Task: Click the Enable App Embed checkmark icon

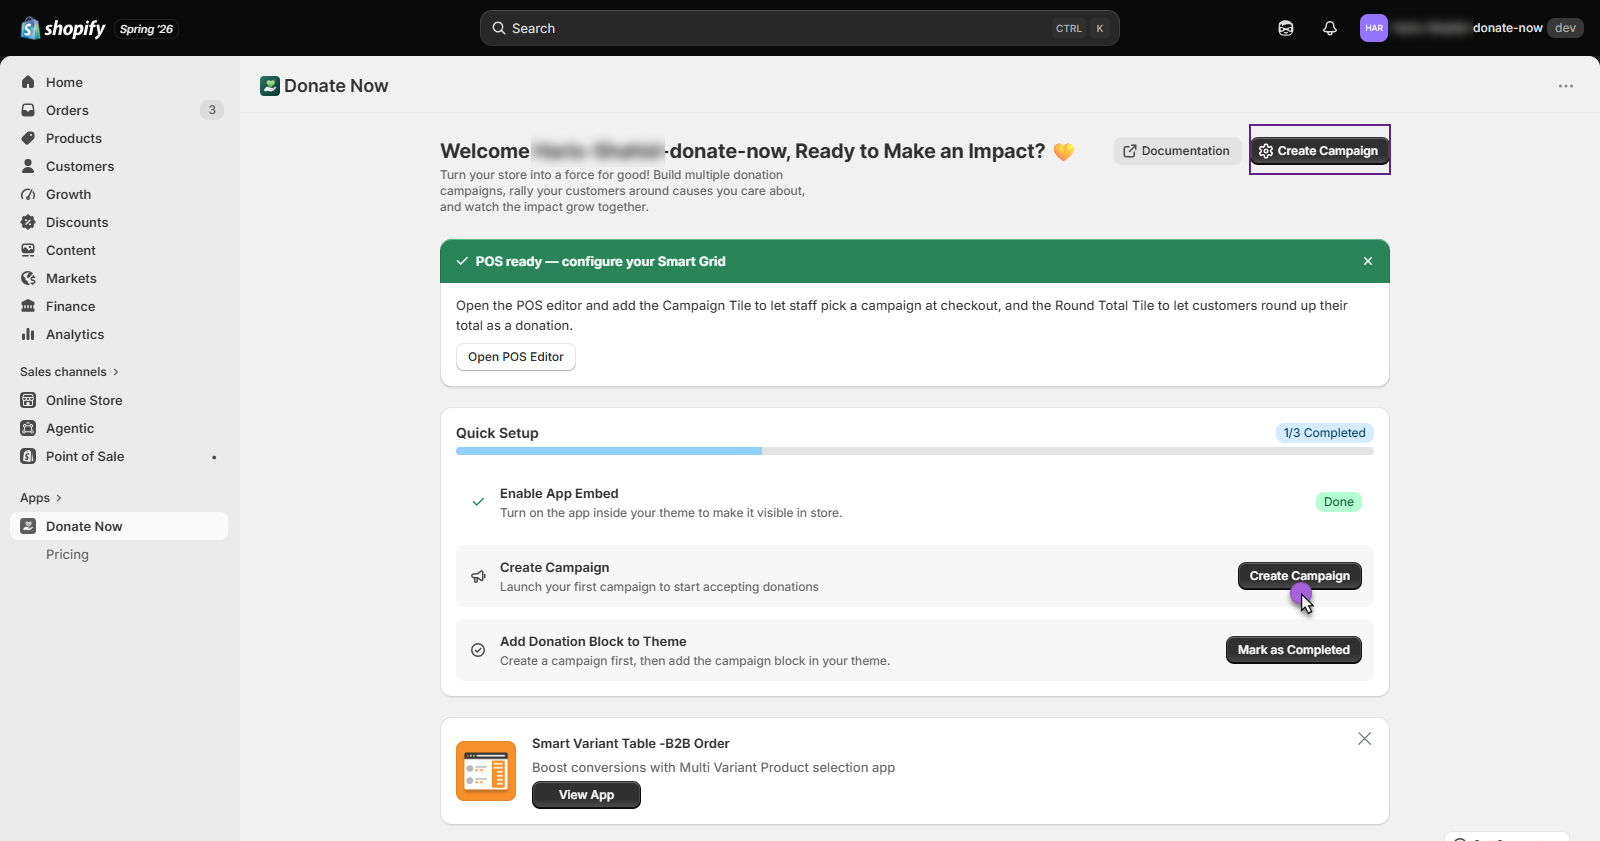Action: click(x=478, y=502)
